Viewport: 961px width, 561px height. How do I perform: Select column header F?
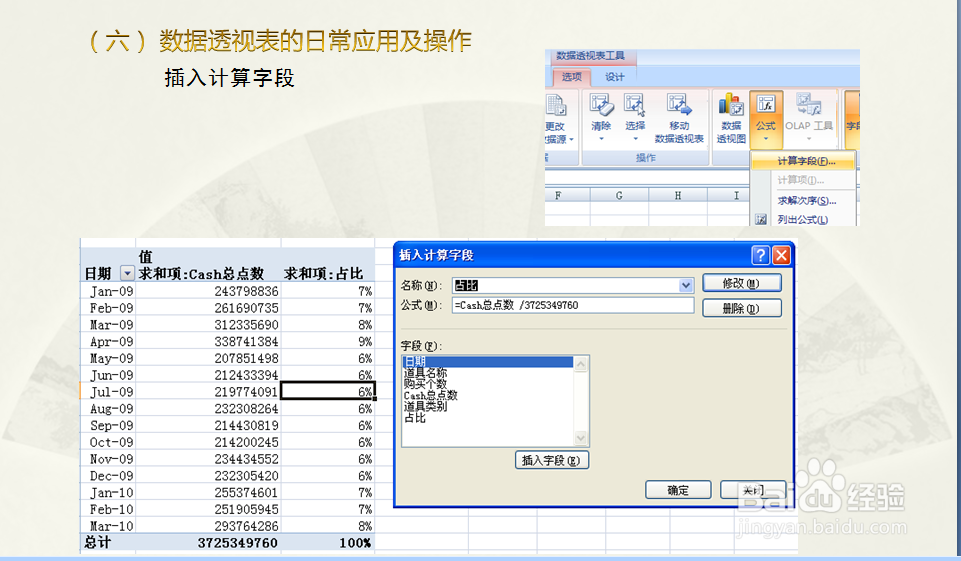(x=558, y=196)
